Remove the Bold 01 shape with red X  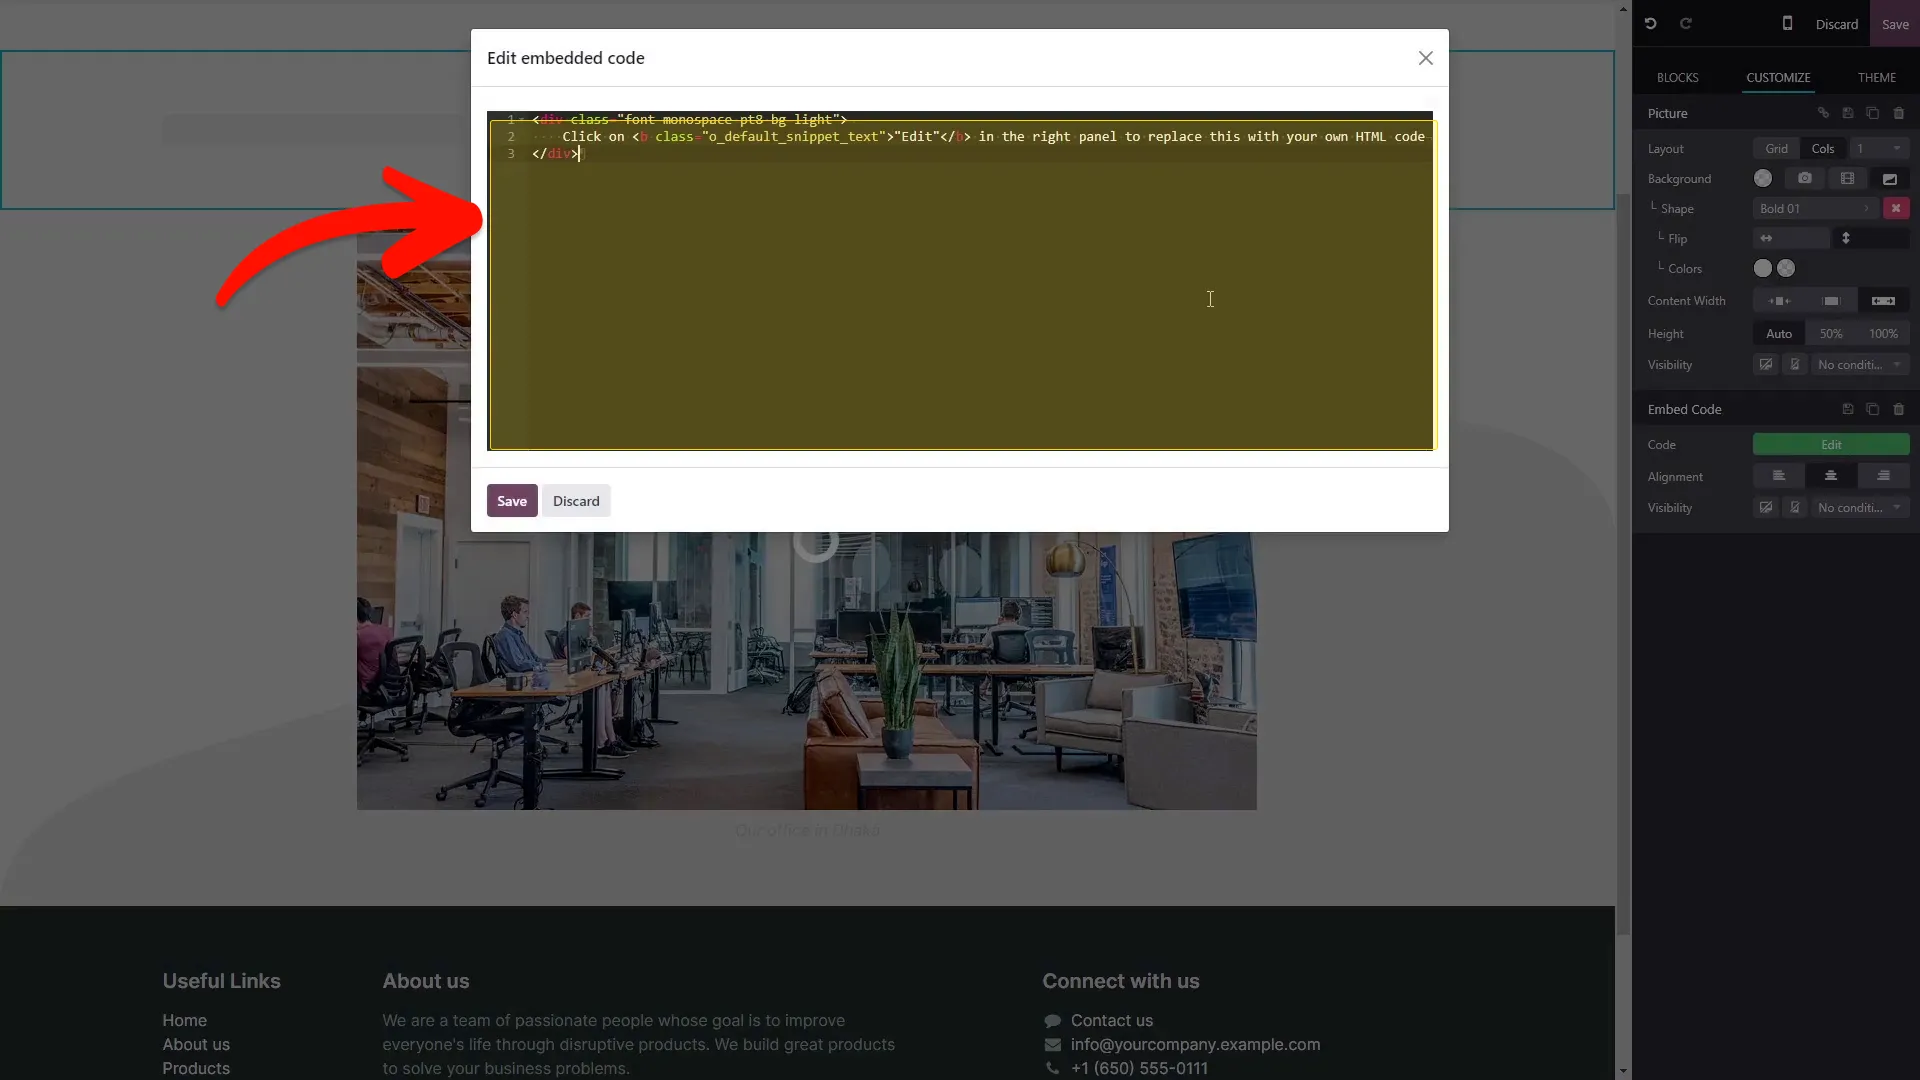pyautogui.click(x=1895, y=208)
